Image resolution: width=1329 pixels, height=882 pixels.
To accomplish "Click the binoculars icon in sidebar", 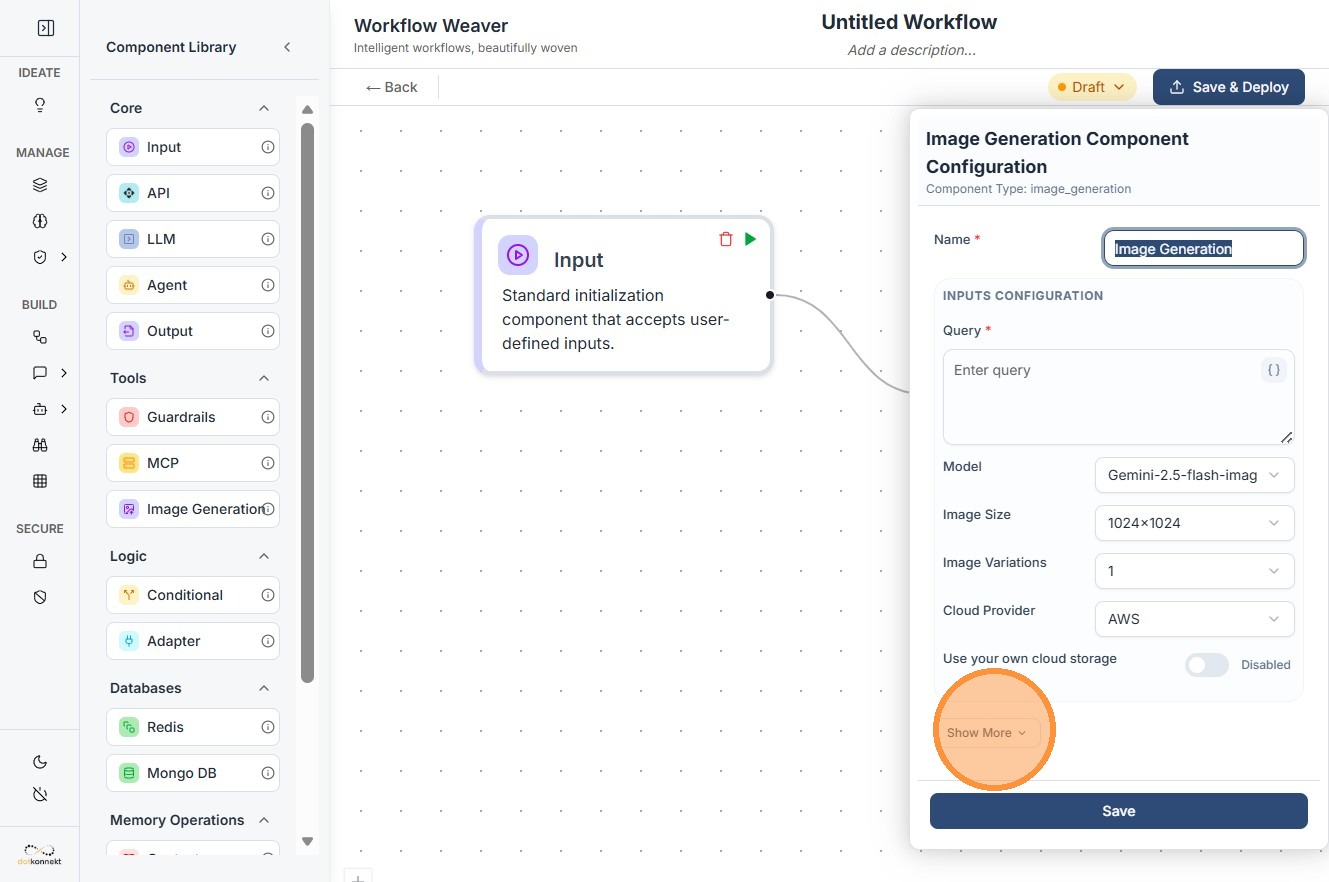I will pos(40,445).
